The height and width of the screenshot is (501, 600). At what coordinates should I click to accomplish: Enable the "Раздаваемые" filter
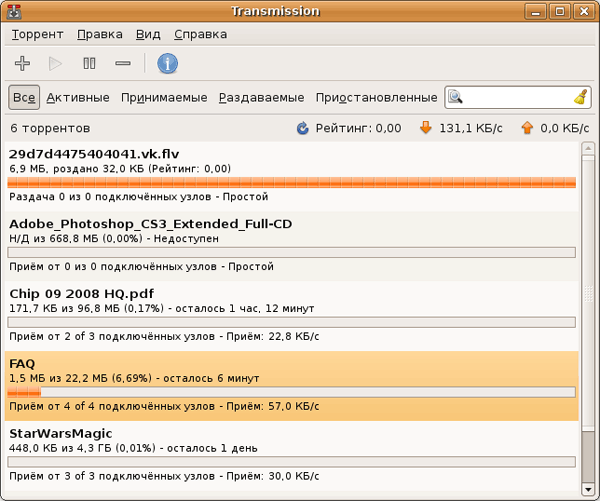point(261,97)
